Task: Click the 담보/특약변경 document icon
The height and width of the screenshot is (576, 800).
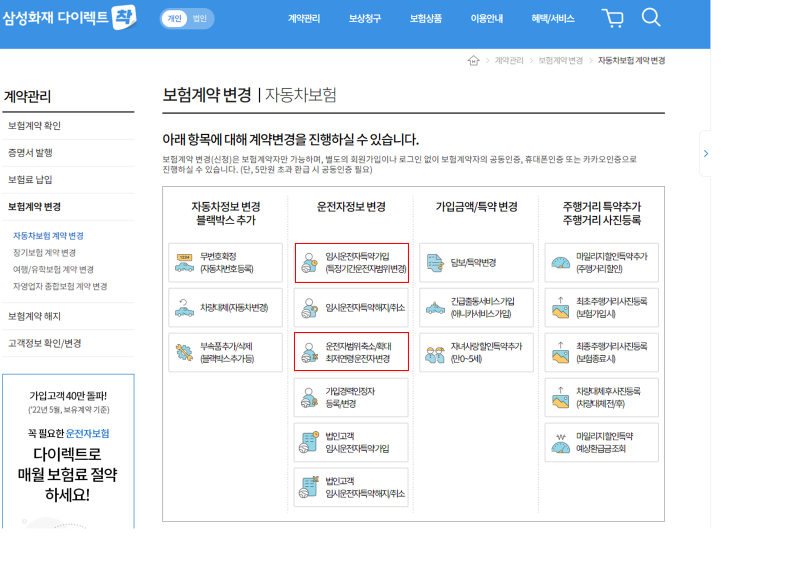Action: tap(435, 263)
